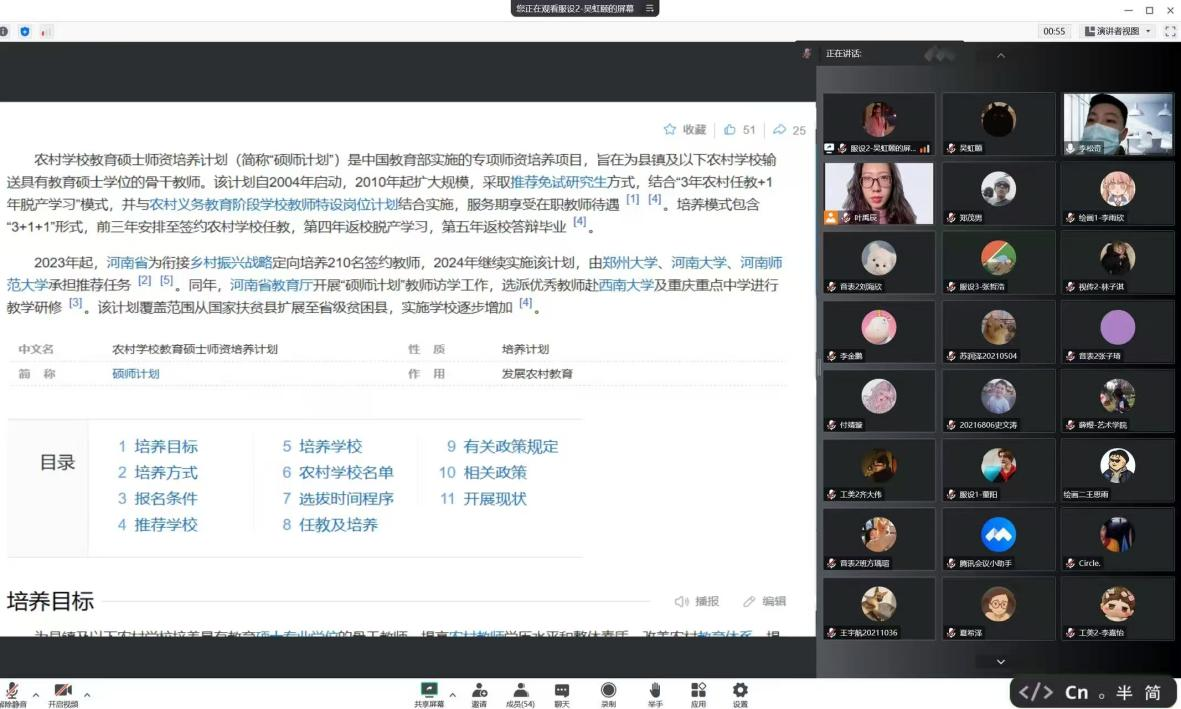Open the 应用 apps icon
Viewport: 1181px width, 709px height.
pos(698,690)
